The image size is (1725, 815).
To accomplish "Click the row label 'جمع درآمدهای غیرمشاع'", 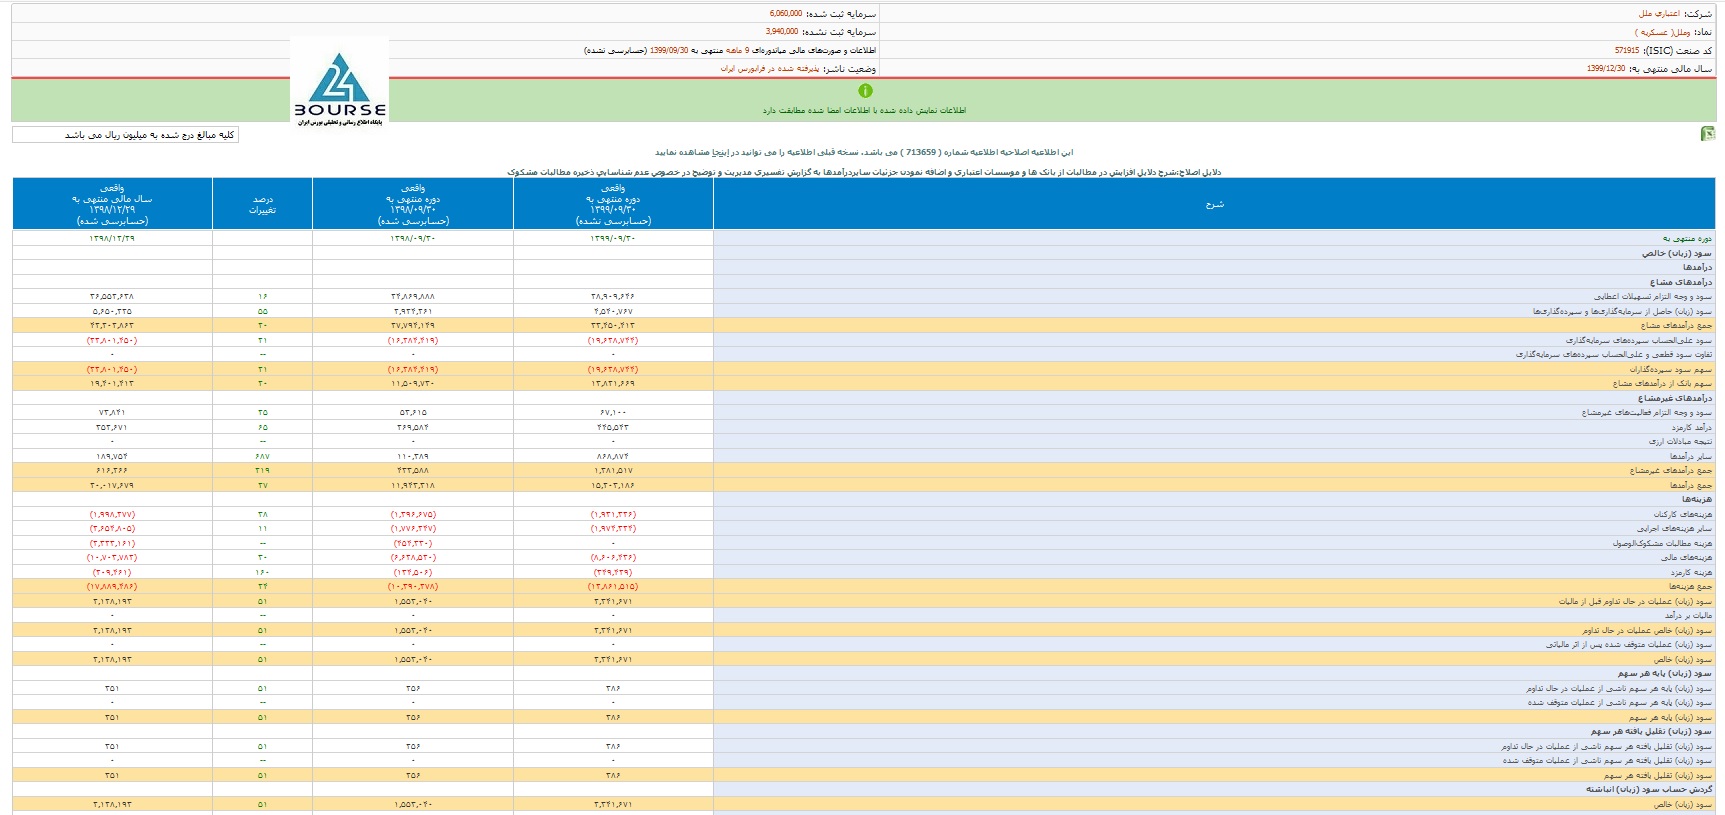I will (x=1670, y=471).
